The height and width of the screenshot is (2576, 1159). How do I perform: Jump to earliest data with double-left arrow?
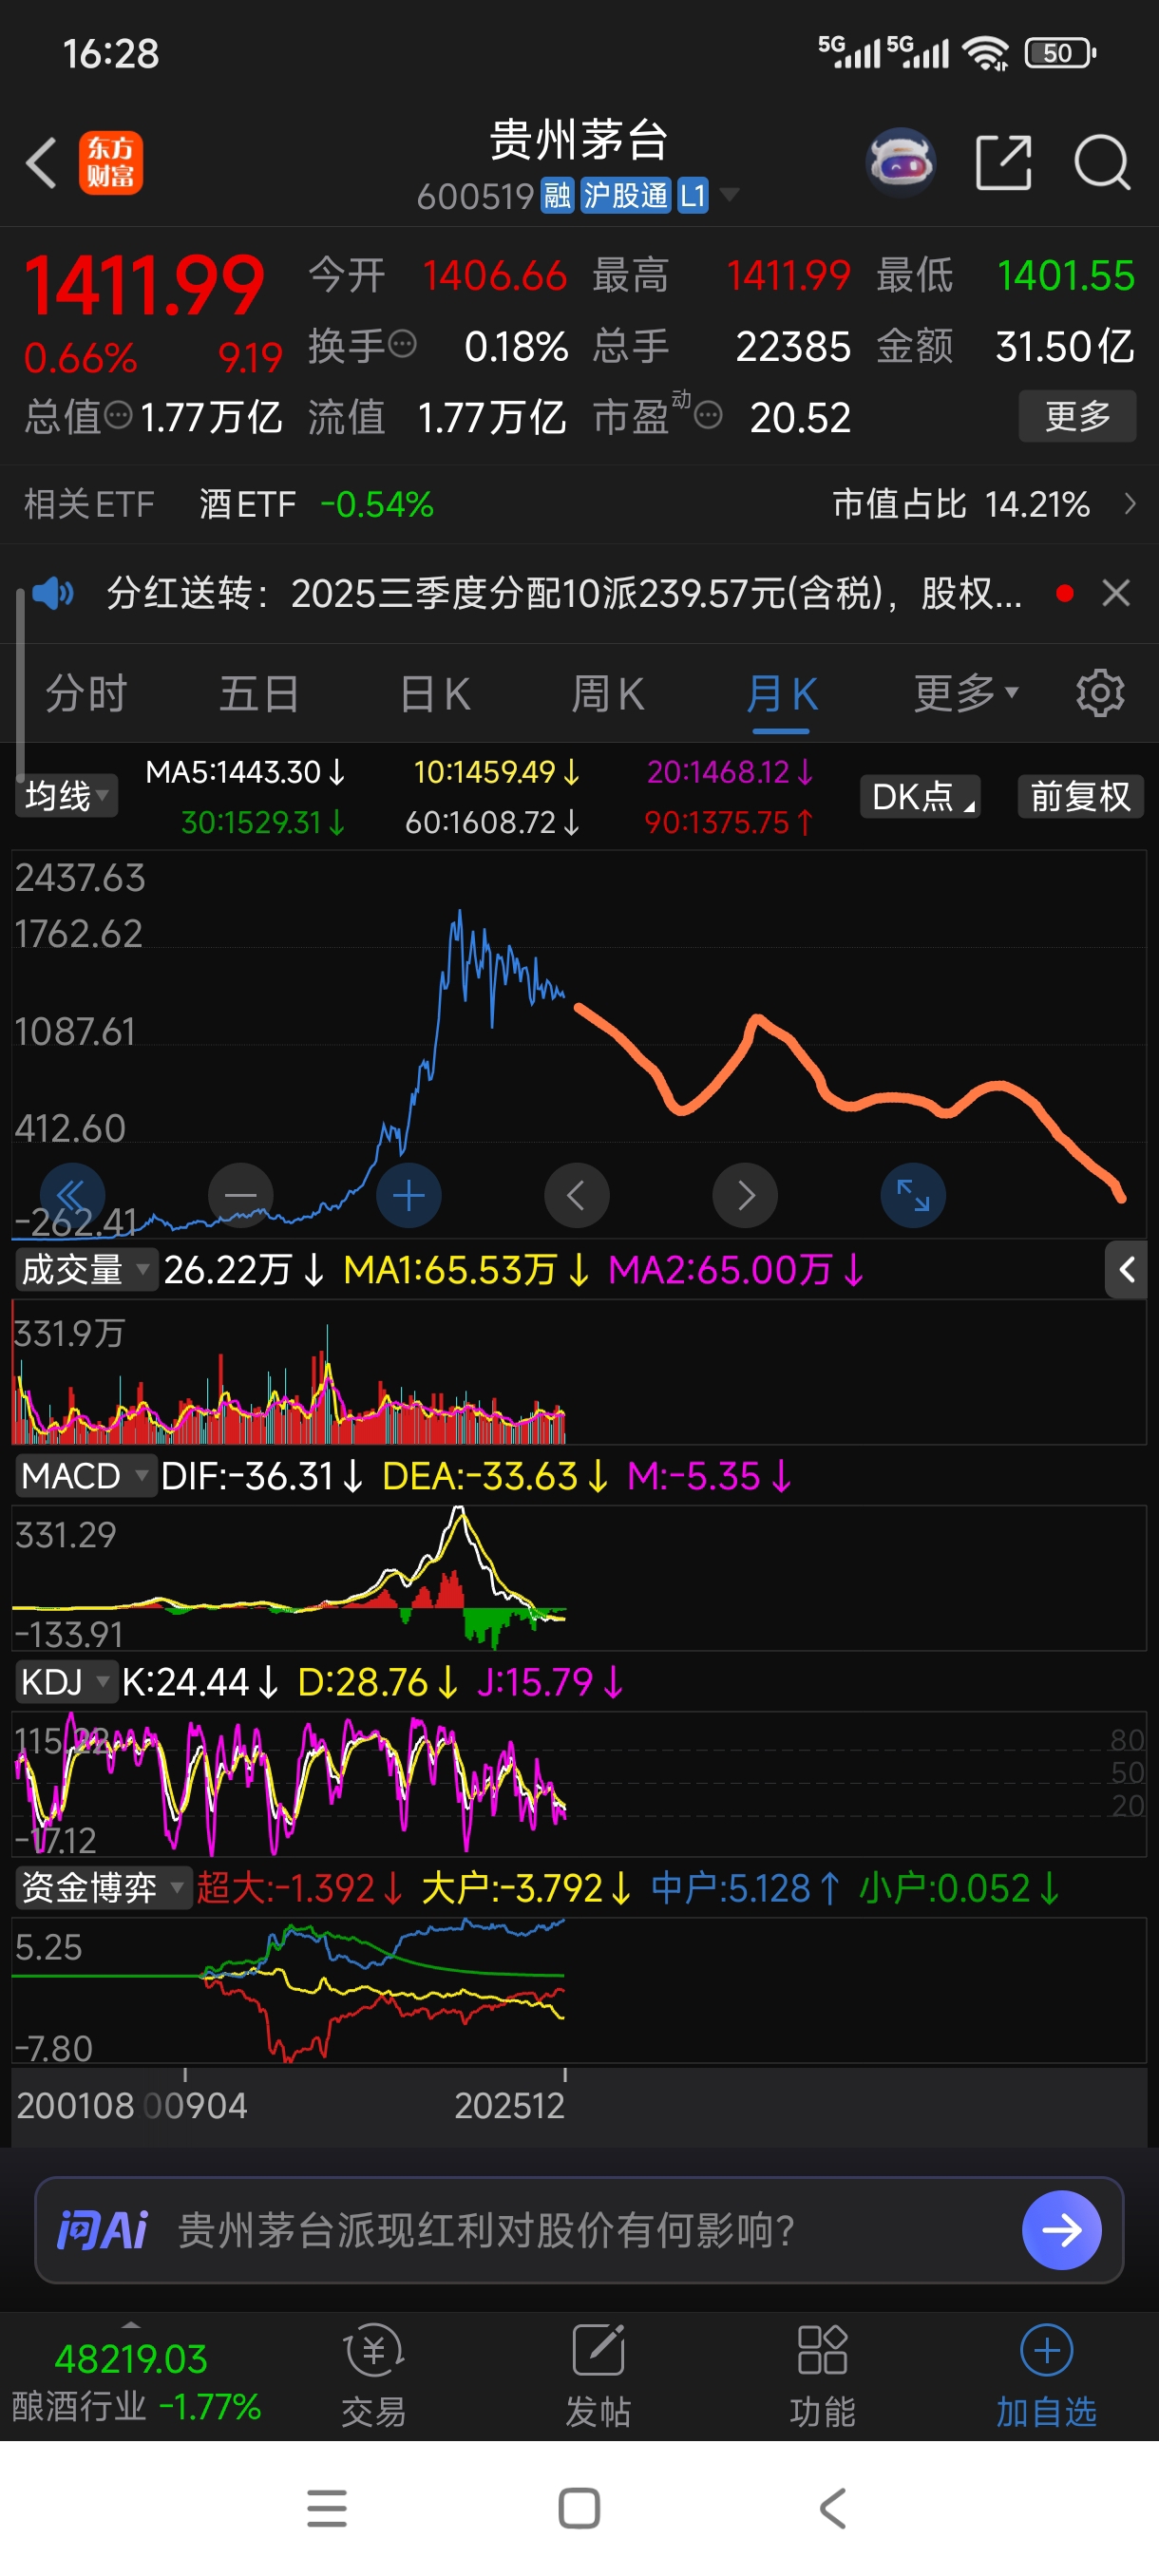[72, 1195]
